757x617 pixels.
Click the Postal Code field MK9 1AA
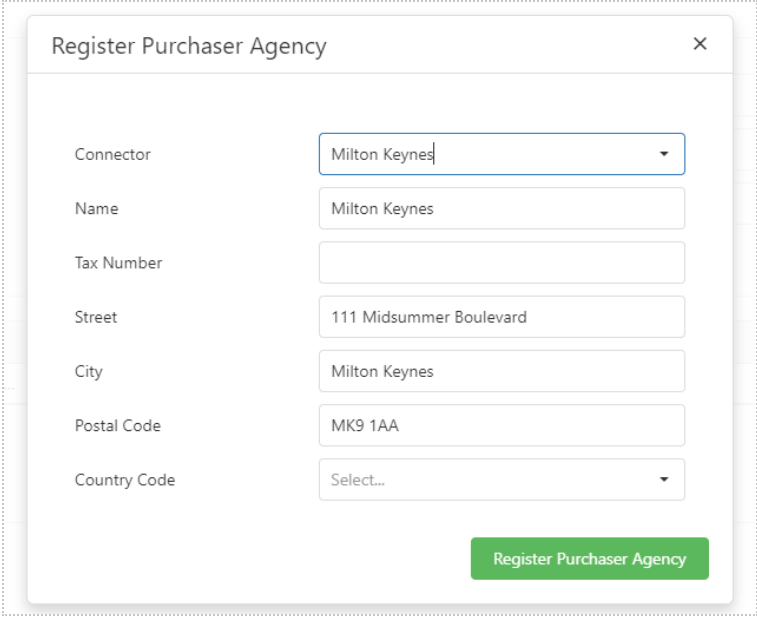coord(501,425)
